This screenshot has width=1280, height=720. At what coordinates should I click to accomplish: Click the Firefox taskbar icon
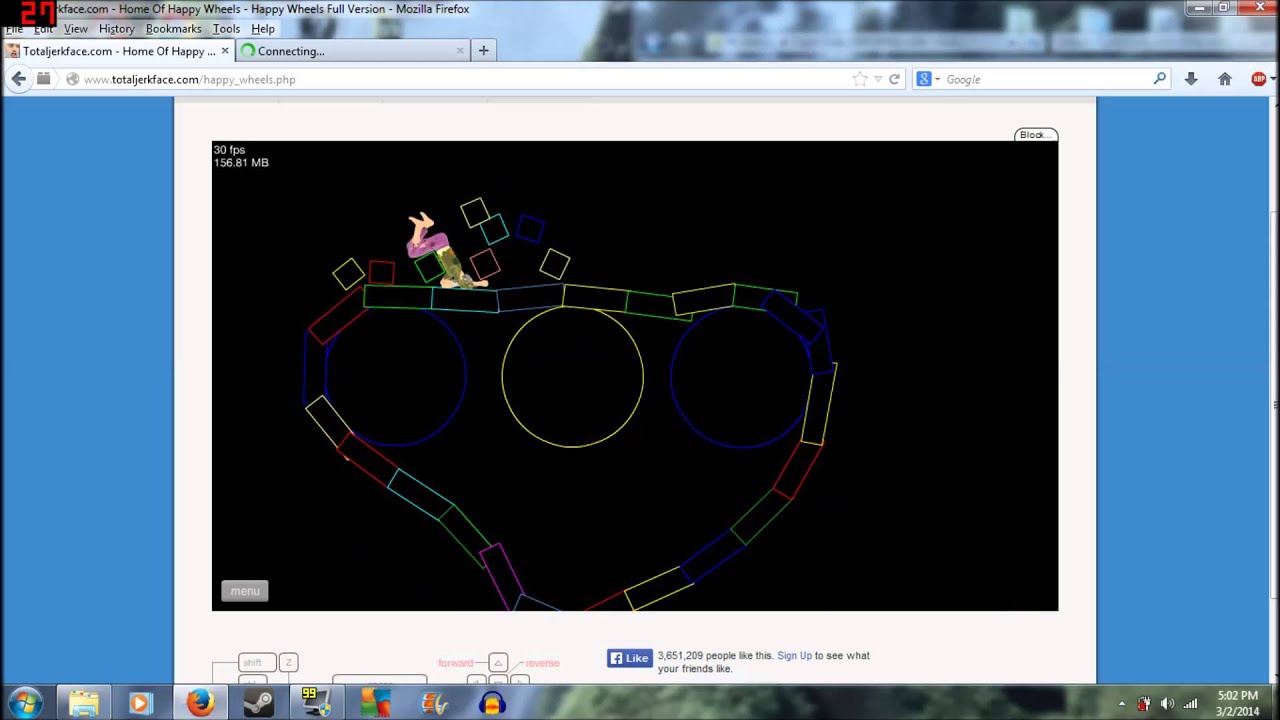200,703
